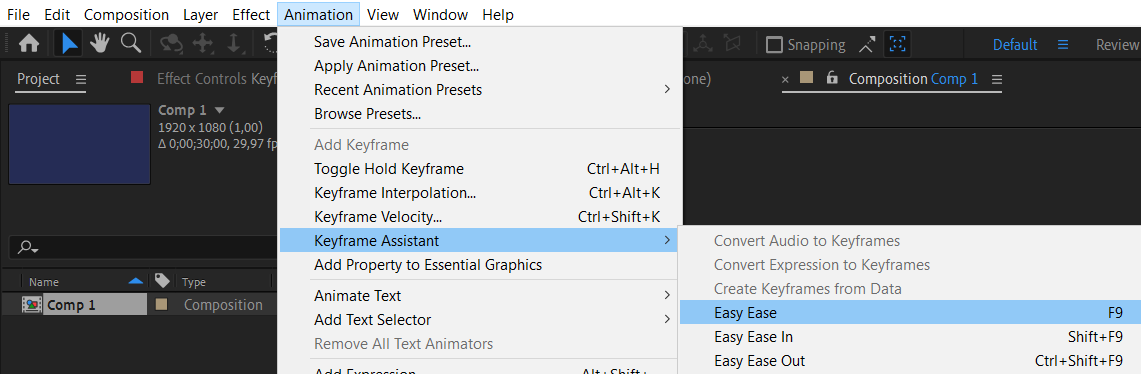Switch to the Default workspace

point(1015,45)
